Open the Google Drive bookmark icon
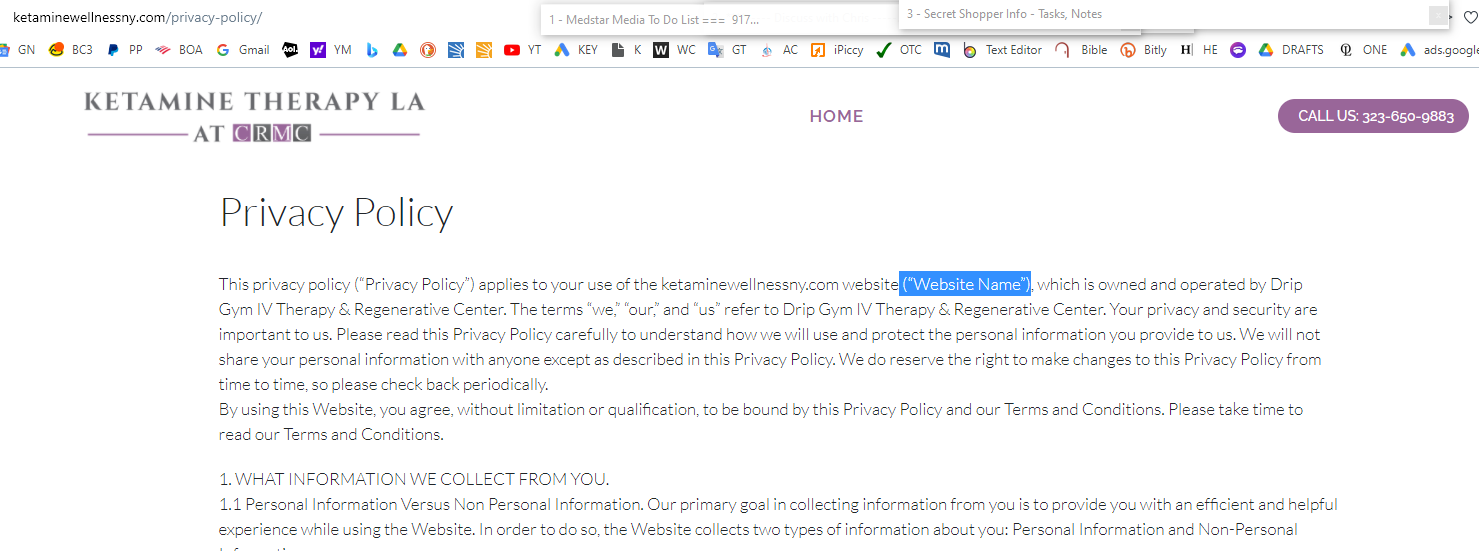 400,50
